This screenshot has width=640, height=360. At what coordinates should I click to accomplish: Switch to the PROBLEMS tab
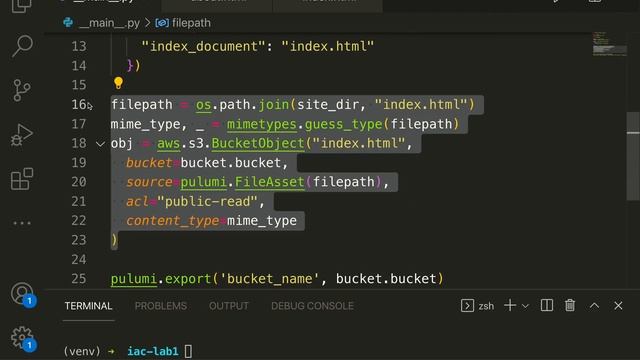(161, 306)
